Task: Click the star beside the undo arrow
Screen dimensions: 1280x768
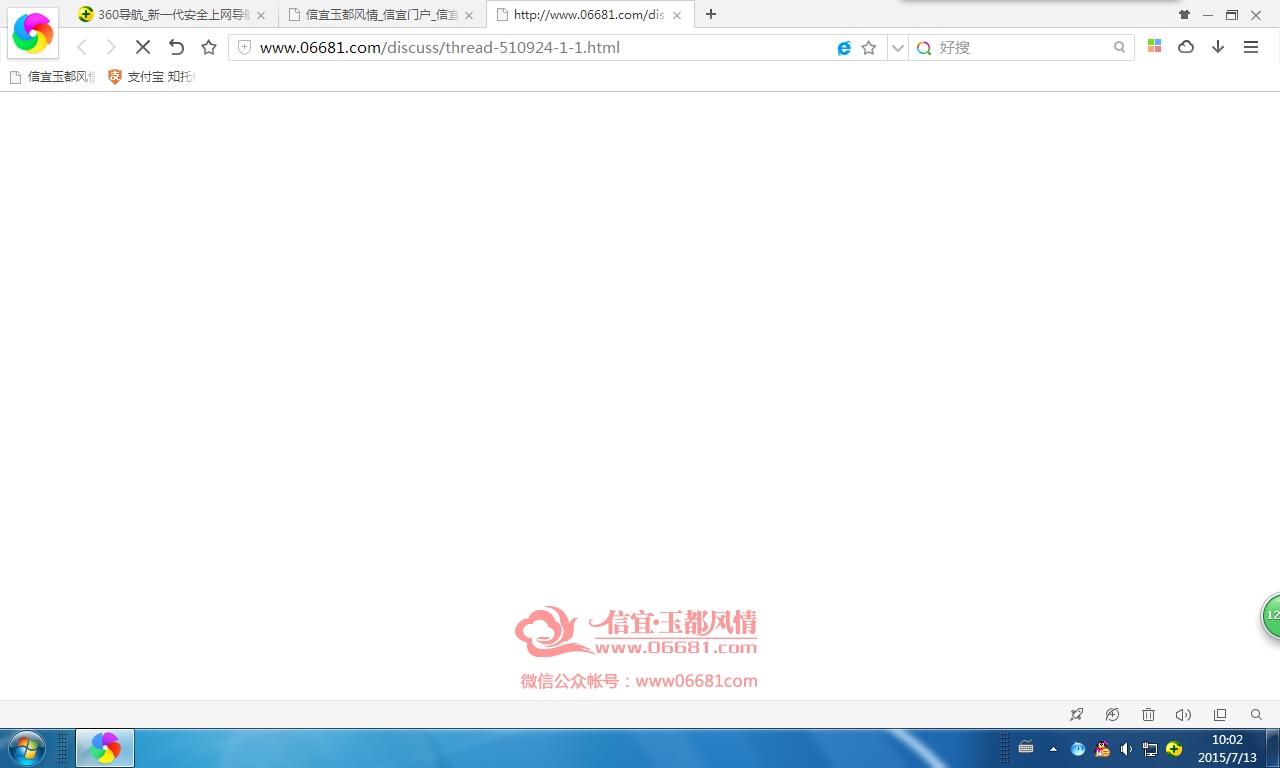Action: coord(208,47)
